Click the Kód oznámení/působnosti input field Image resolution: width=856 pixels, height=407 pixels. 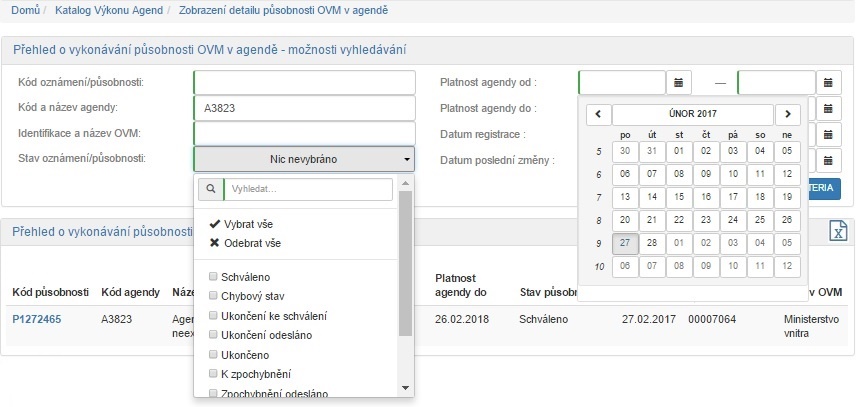click(x=304, y=82)
